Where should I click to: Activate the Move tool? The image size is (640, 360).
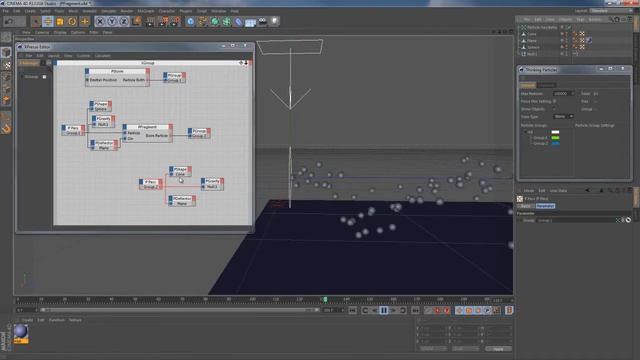tap(48, 21)
